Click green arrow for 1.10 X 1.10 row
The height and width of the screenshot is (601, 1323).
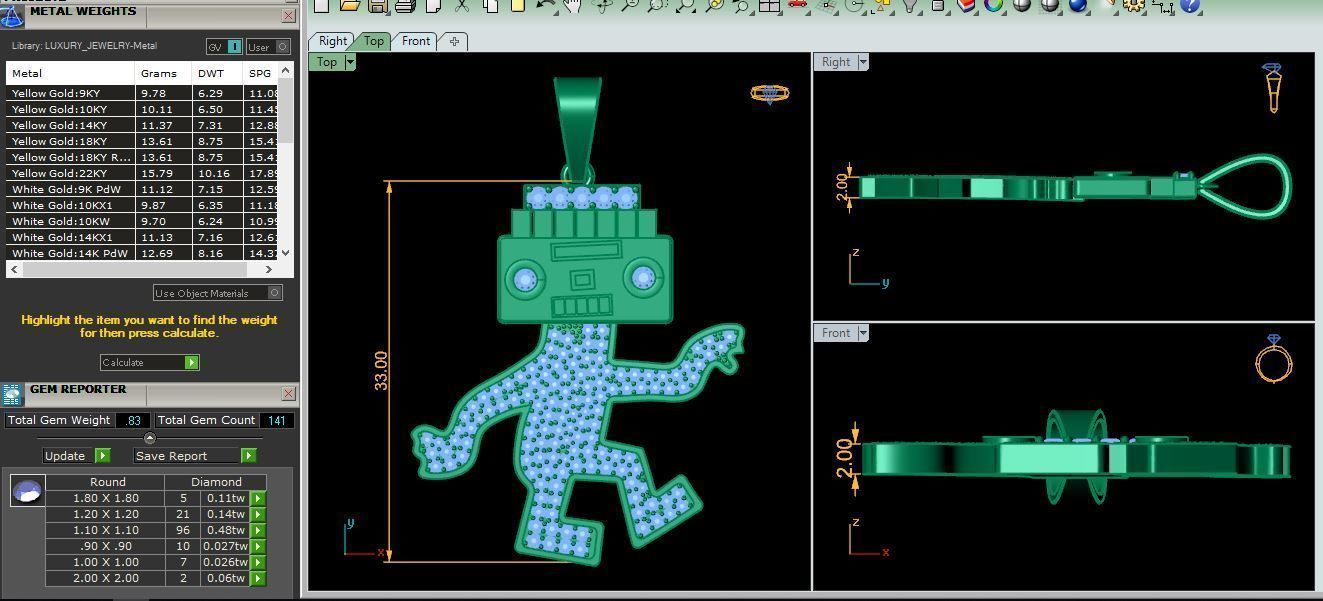tap(258, 530)
